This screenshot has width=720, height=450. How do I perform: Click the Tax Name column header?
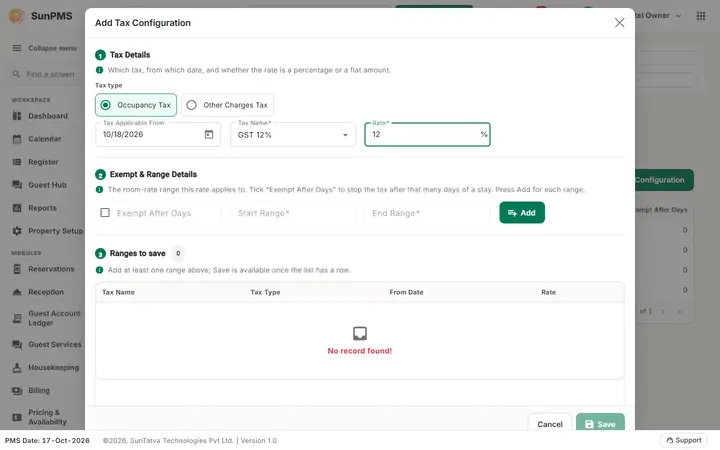click(x=118, y=292)
